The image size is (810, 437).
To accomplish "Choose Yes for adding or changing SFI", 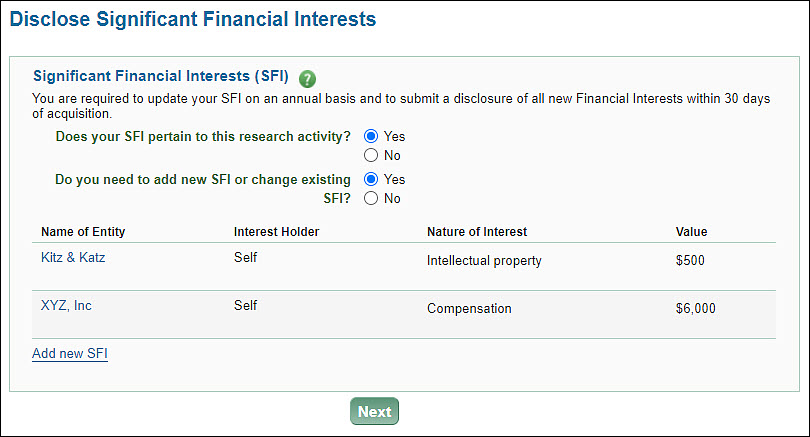I will (371, 179).
